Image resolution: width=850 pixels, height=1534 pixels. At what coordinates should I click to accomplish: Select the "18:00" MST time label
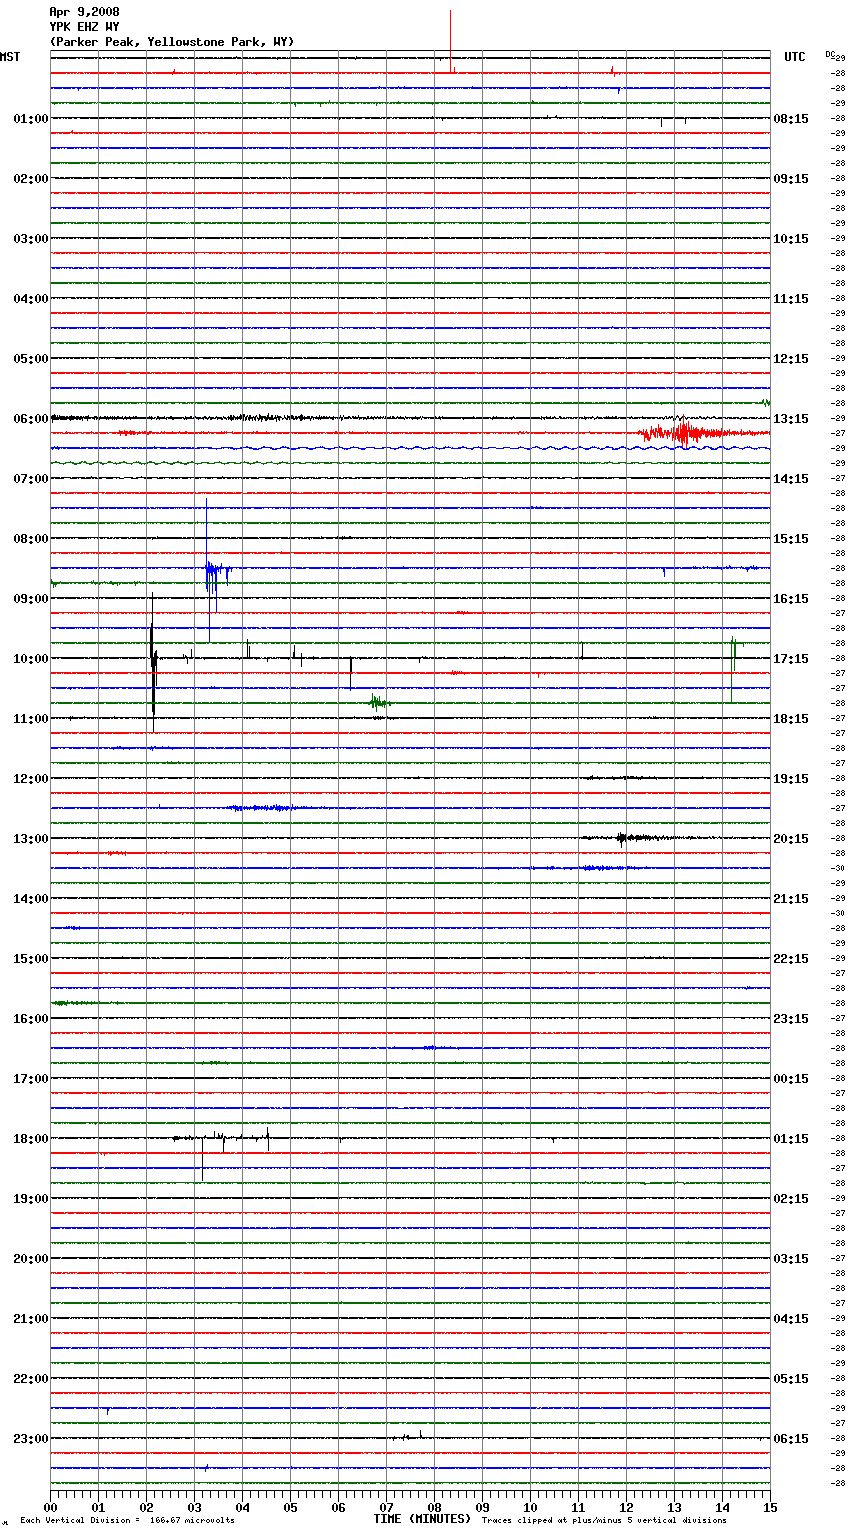31,1139
